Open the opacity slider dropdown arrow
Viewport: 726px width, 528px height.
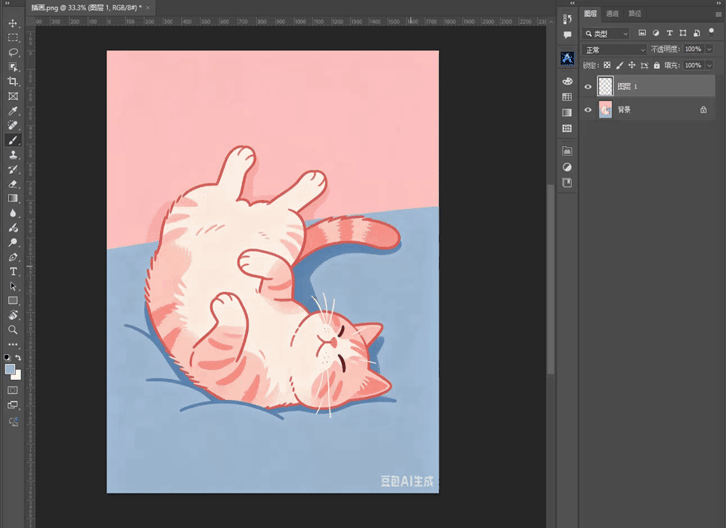[x=709, y=49]
